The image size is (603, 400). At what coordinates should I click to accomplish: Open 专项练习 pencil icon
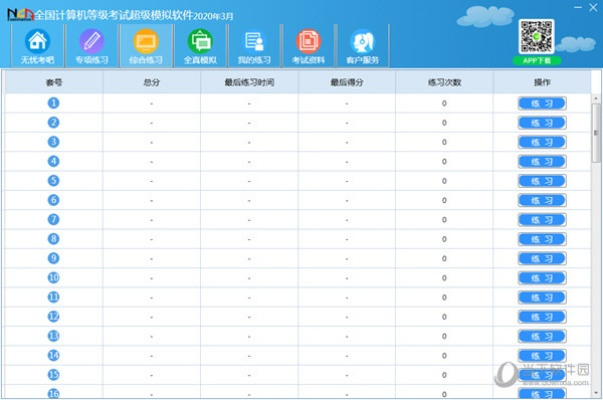[92, 45]
